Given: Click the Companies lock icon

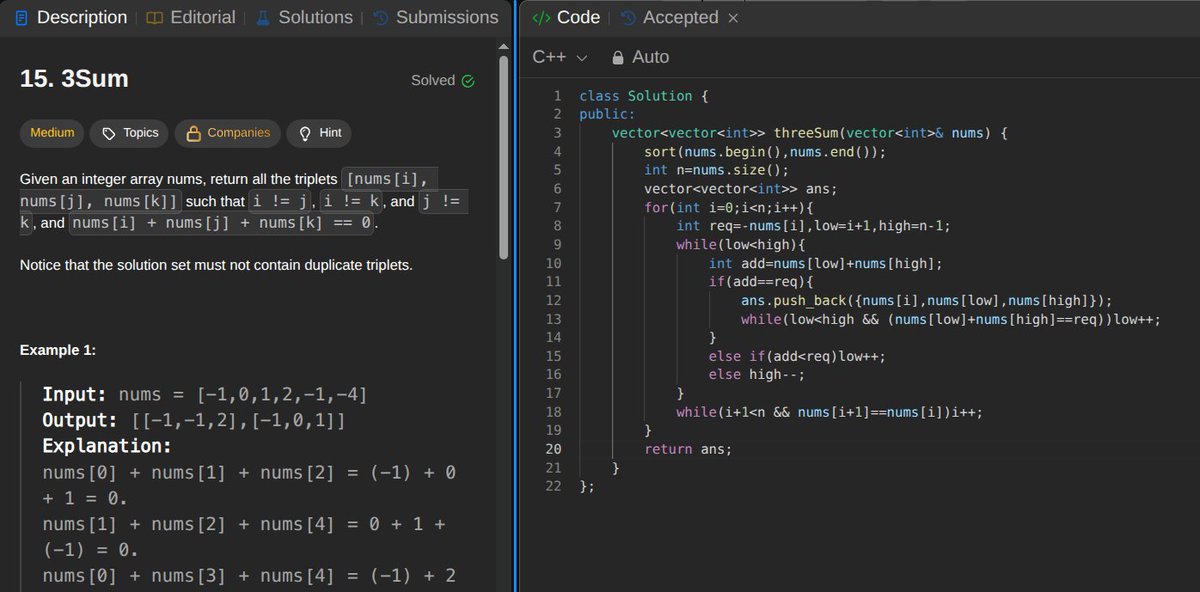Looking at the screenshot, I should coord(194,133).
